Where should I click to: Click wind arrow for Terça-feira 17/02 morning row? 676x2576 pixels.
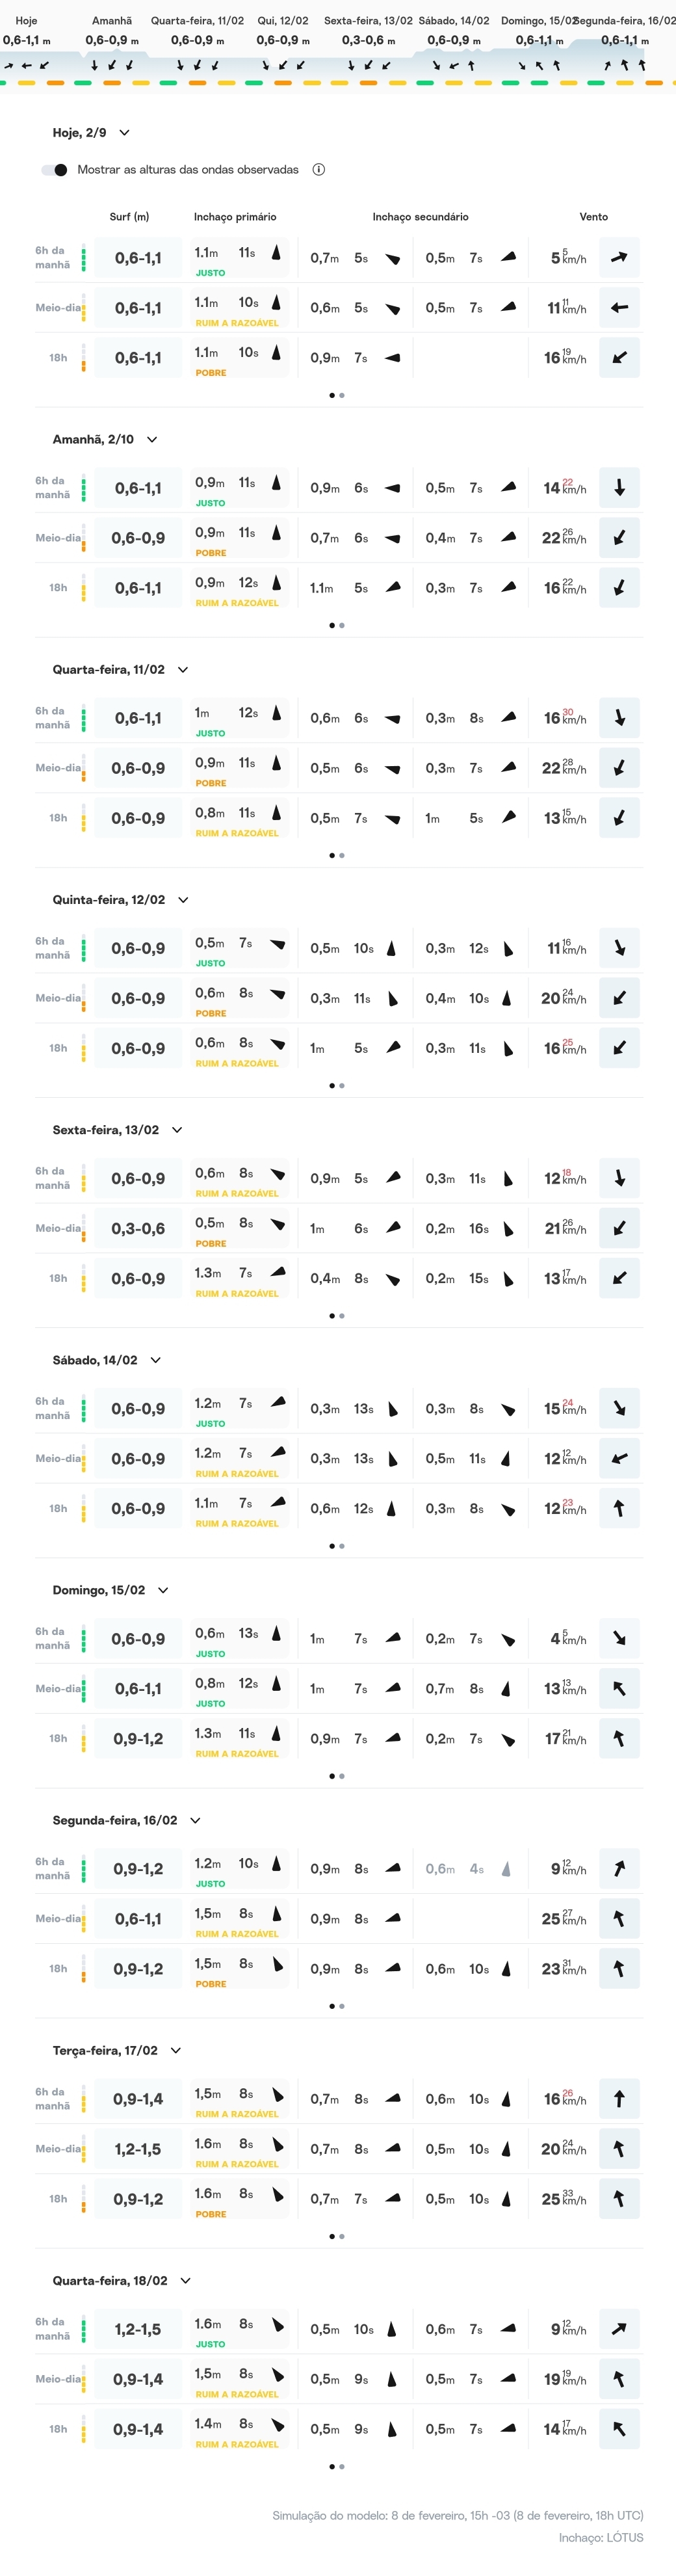point(619,2099)
